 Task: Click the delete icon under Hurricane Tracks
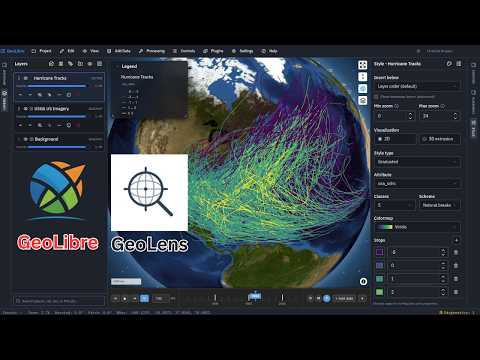click(78, 95)
